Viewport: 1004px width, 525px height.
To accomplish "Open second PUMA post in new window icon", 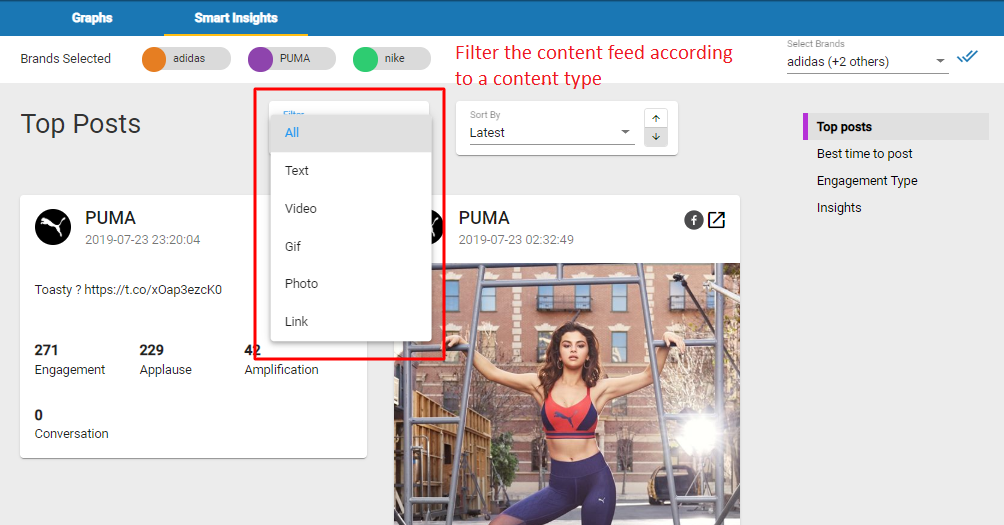I will pos(717,220).
